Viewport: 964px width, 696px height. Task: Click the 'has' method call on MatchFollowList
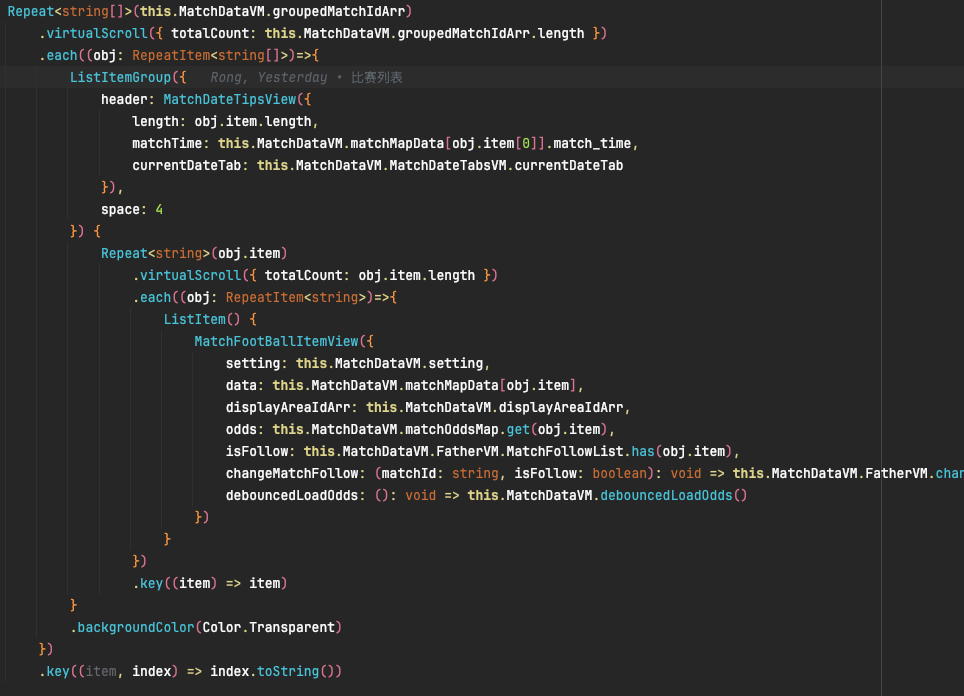[643, 451]
